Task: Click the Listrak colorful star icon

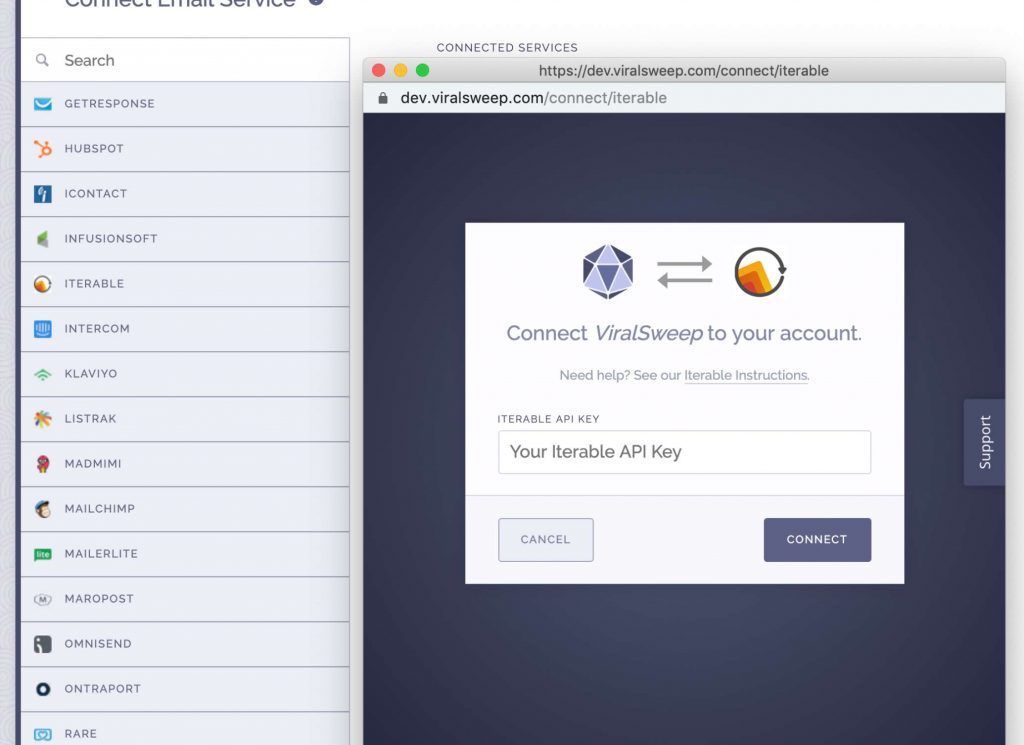Action: (42, 419)
